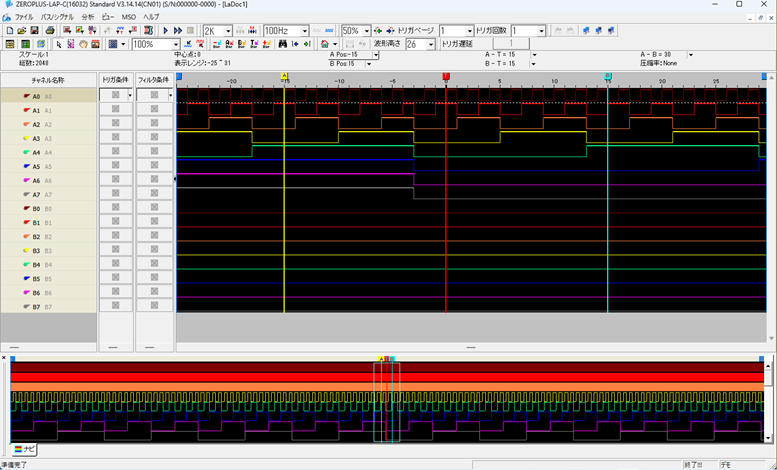
Task: Toggle trigger condition for channel A1
Action: pyautogui.click(x=115, y=109)
